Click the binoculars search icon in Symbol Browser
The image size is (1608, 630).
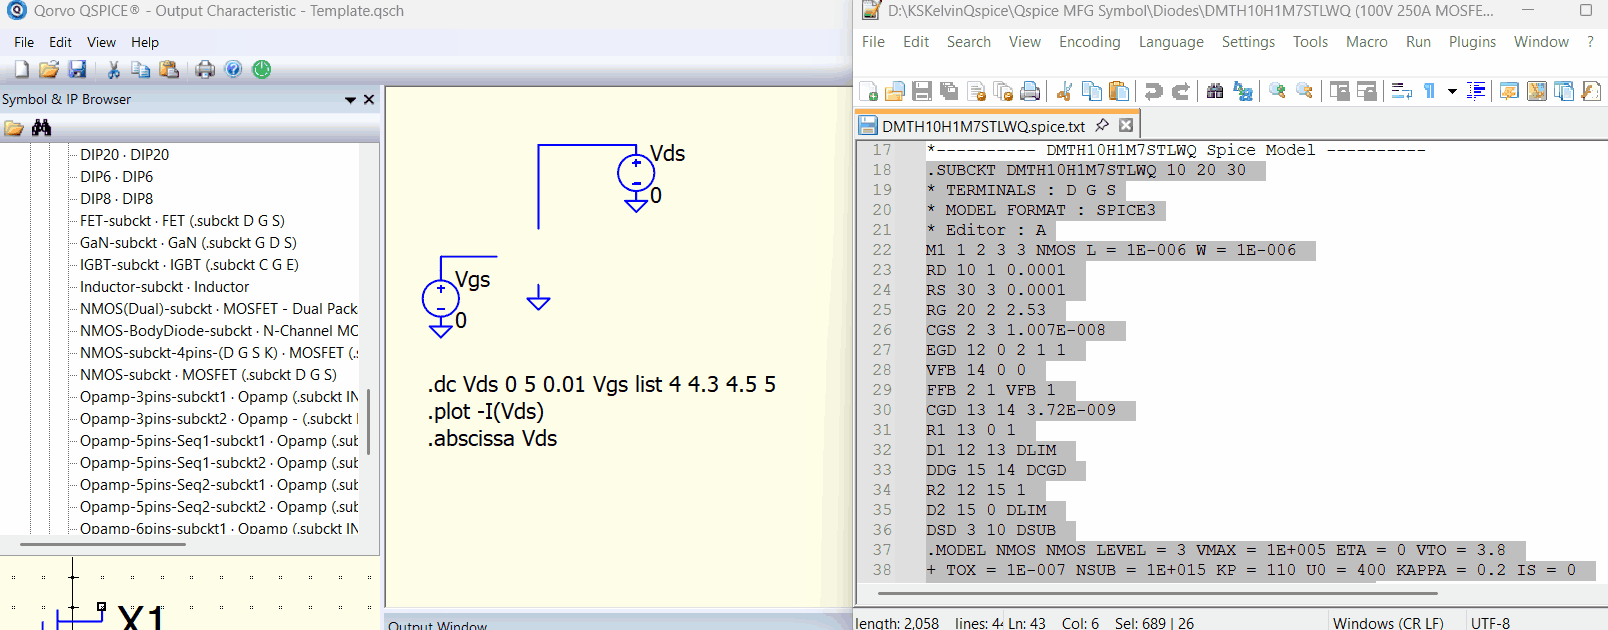(x=41, y=128)
